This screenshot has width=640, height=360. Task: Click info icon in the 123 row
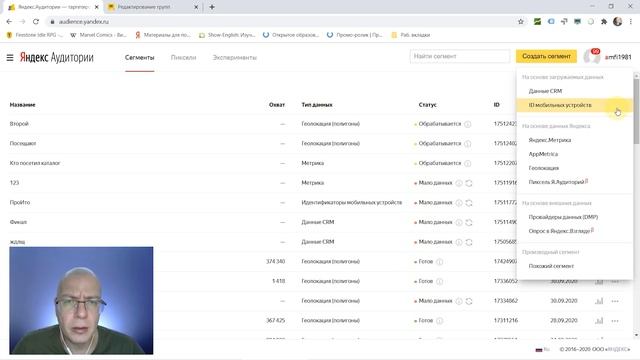(459, 183)
